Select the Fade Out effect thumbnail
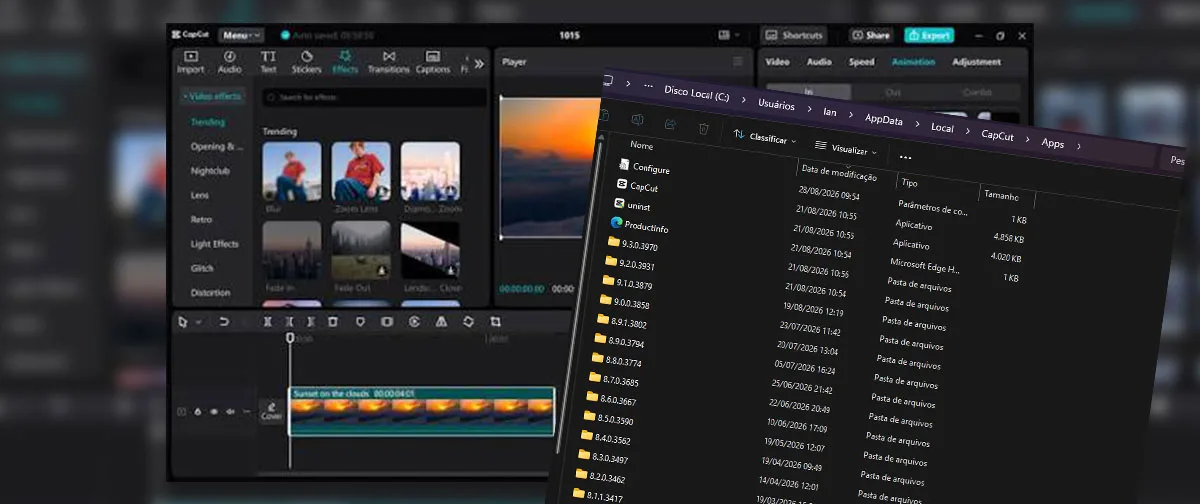 [x=361, y=250]
